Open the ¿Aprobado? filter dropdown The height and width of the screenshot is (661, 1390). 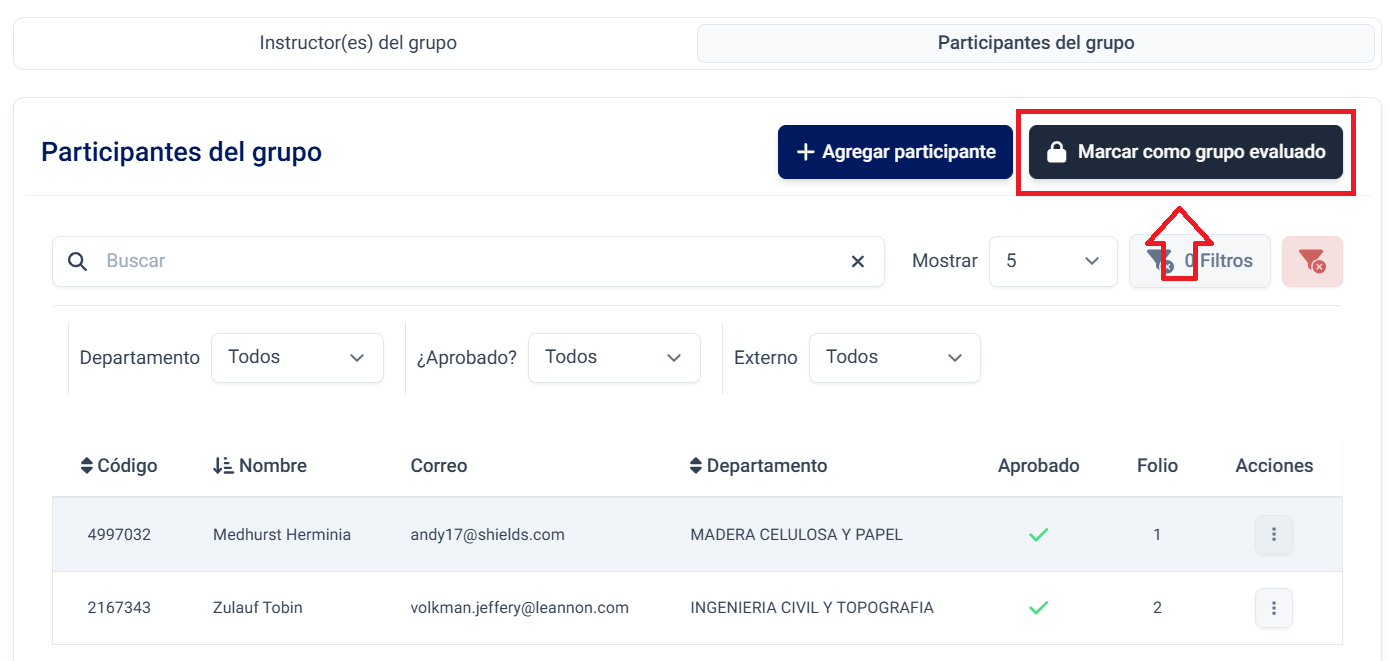click(x=614, y=358)
